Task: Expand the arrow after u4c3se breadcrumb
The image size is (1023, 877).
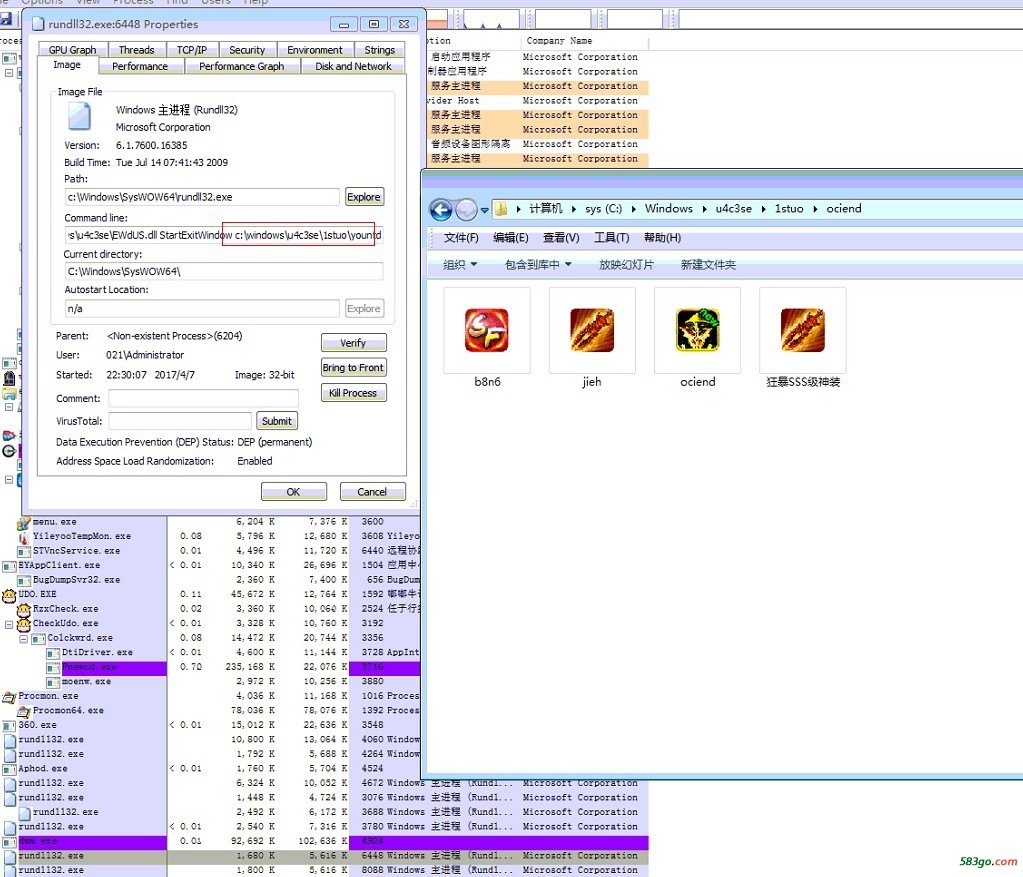Action: pyautogui.click(x=763, y=209)
